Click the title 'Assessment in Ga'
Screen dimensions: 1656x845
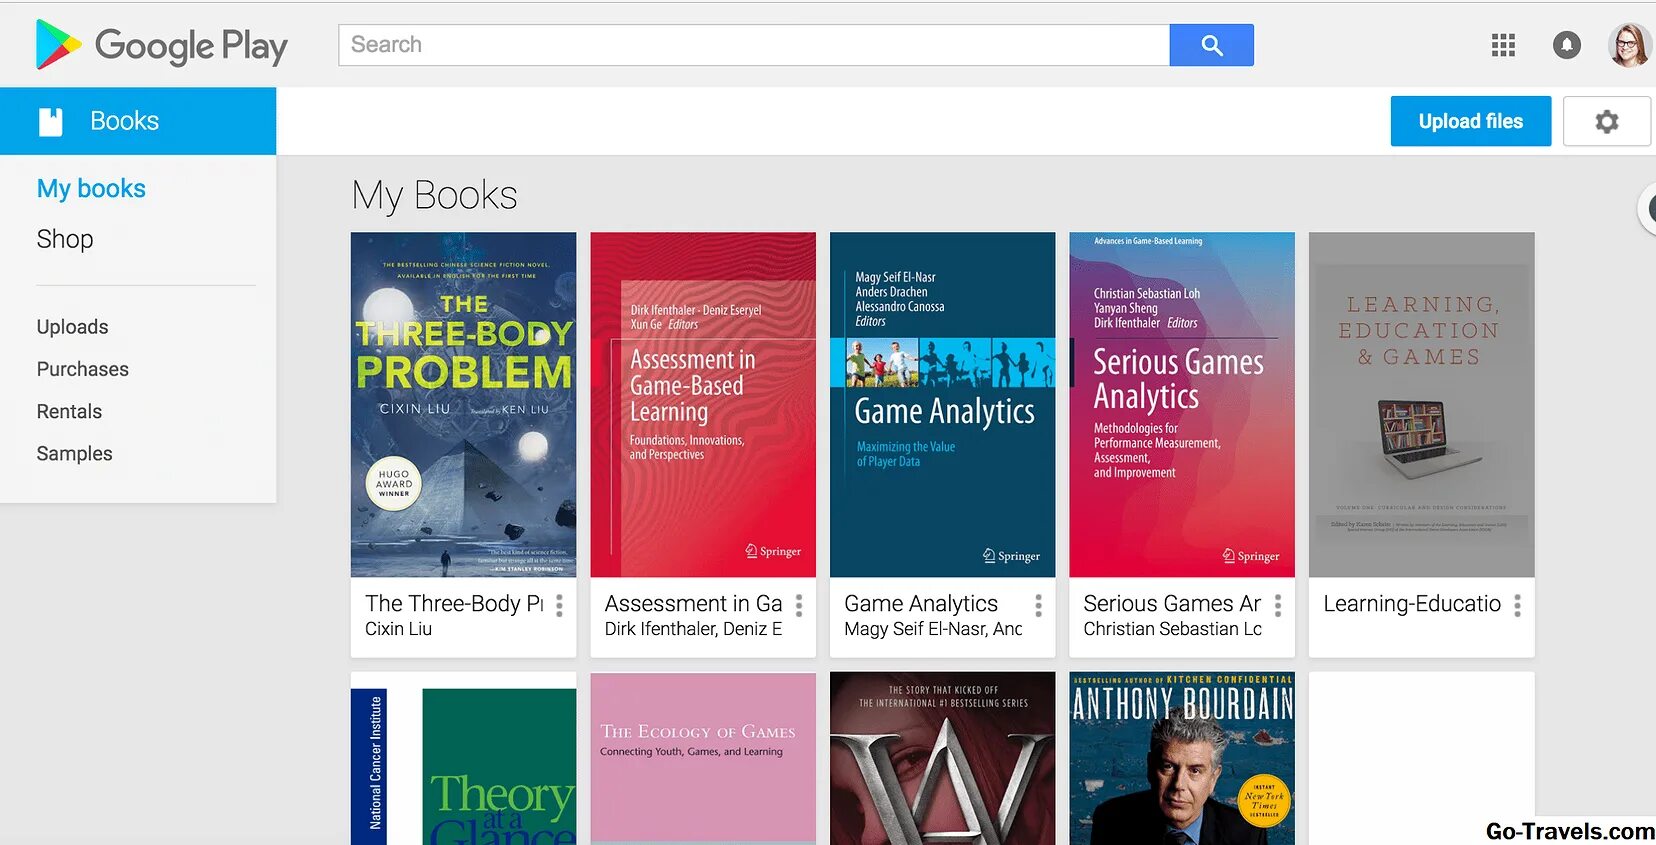[x=693, y=603]
